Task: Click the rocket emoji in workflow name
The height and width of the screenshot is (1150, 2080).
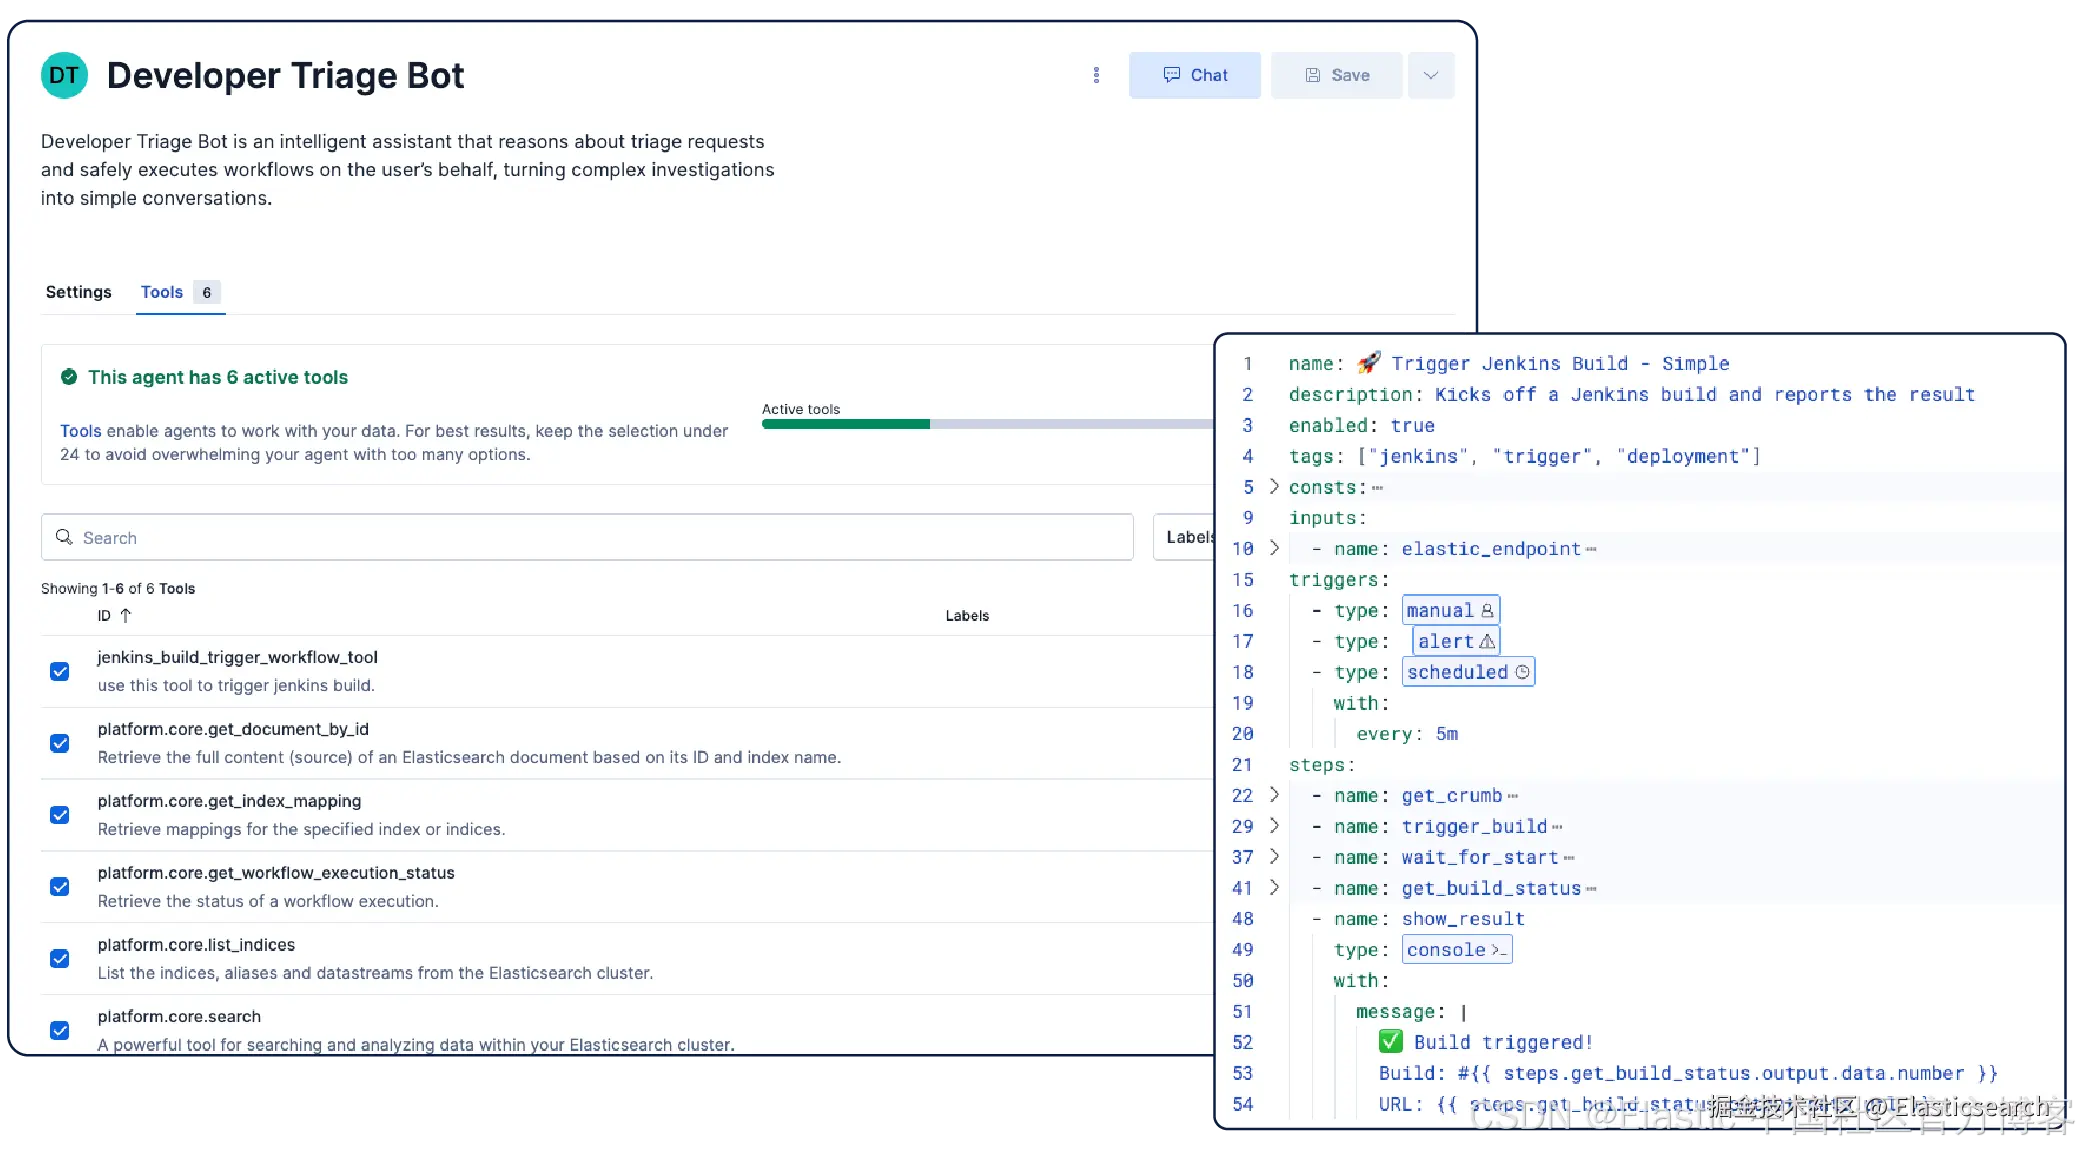Action: tap(1369, 363)
